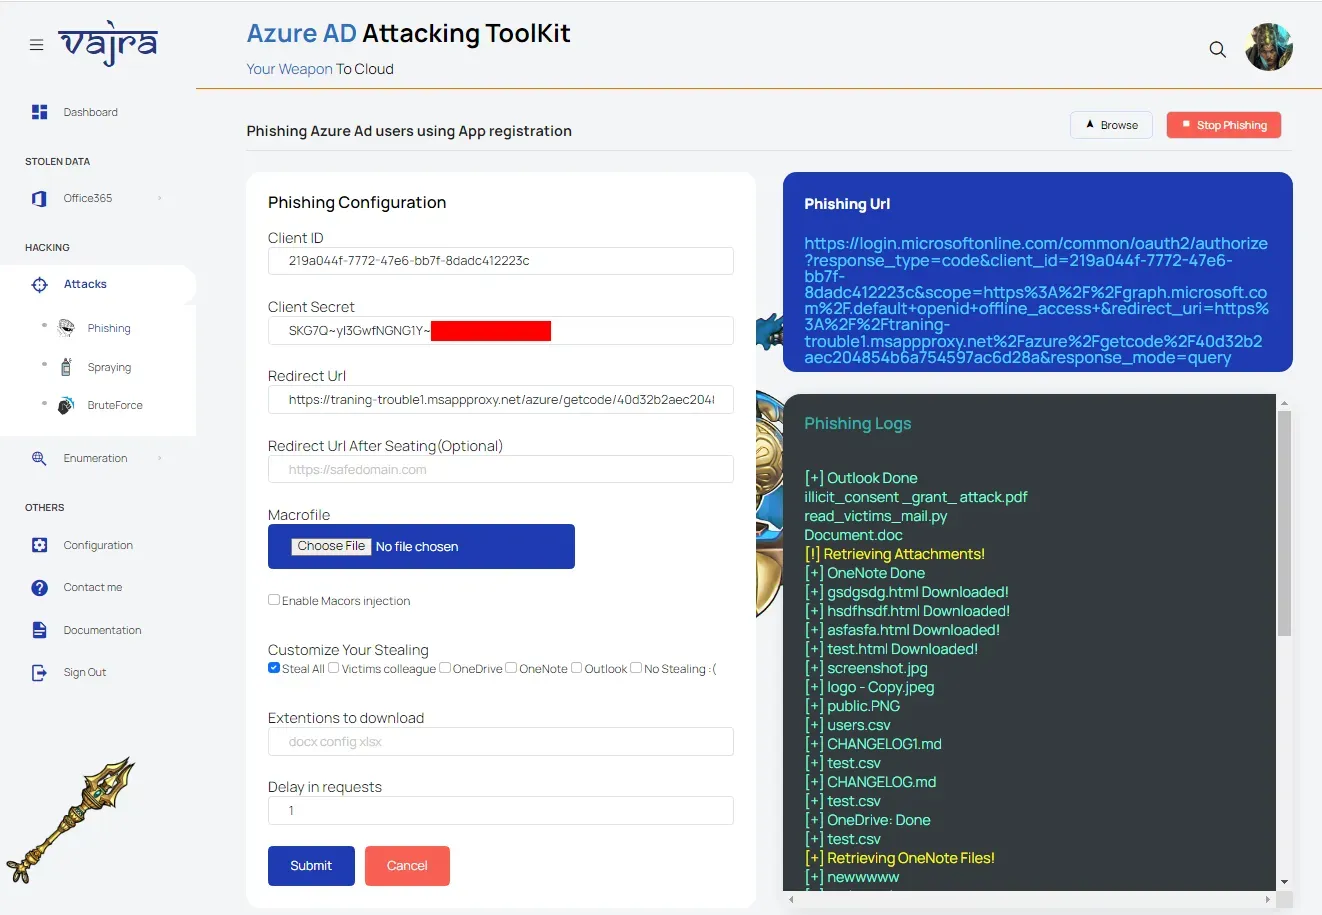Focus the Client Secret field
The height and width of the screenshot is (915, 1322).
coord(501,330)
